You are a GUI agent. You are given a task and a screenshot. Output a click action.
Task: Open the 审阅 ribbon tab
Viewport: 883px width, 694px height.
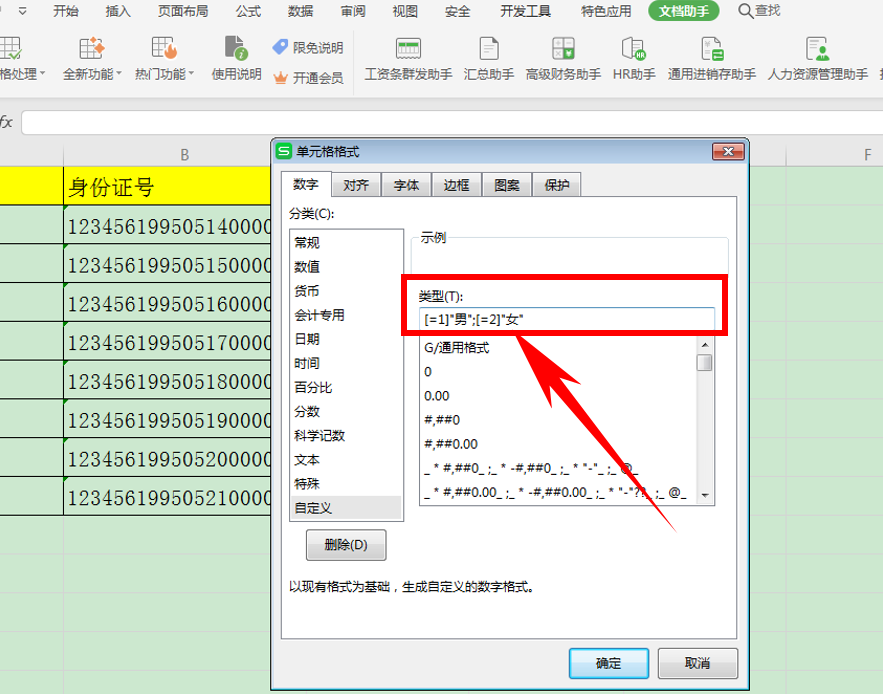click(x=353, y=11)
